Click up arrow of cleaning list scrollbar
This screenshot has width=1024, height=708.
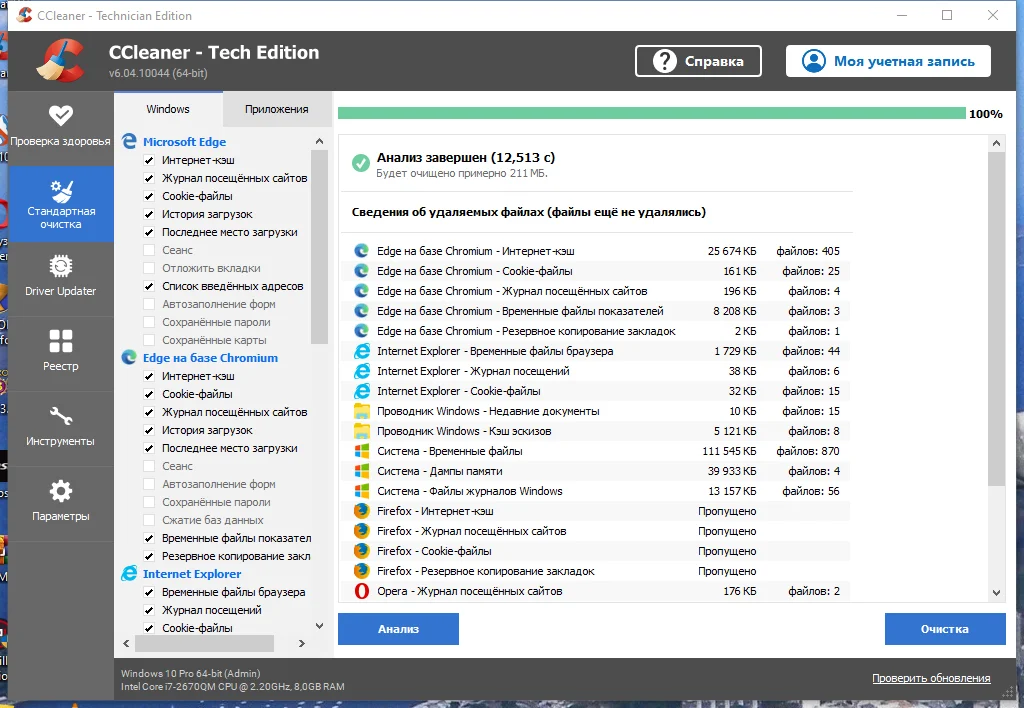319,141
